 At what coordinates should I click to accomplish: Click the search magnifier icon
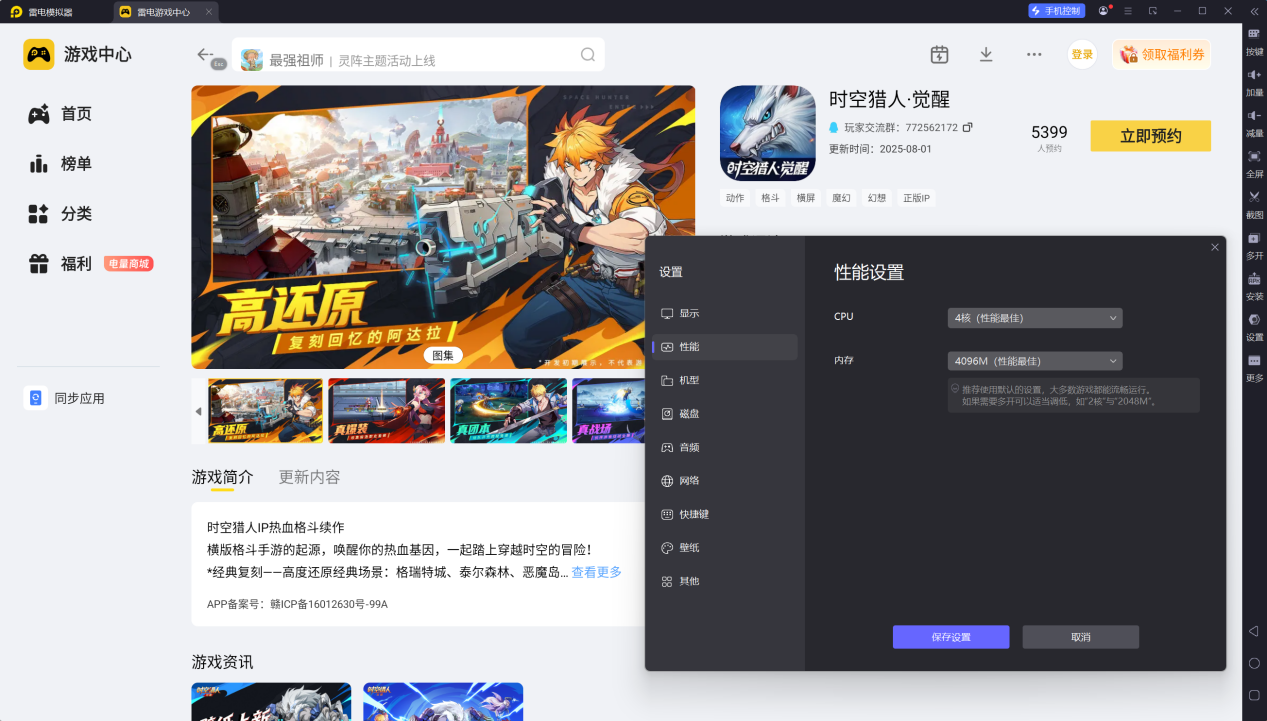click(x=588, y=54)
